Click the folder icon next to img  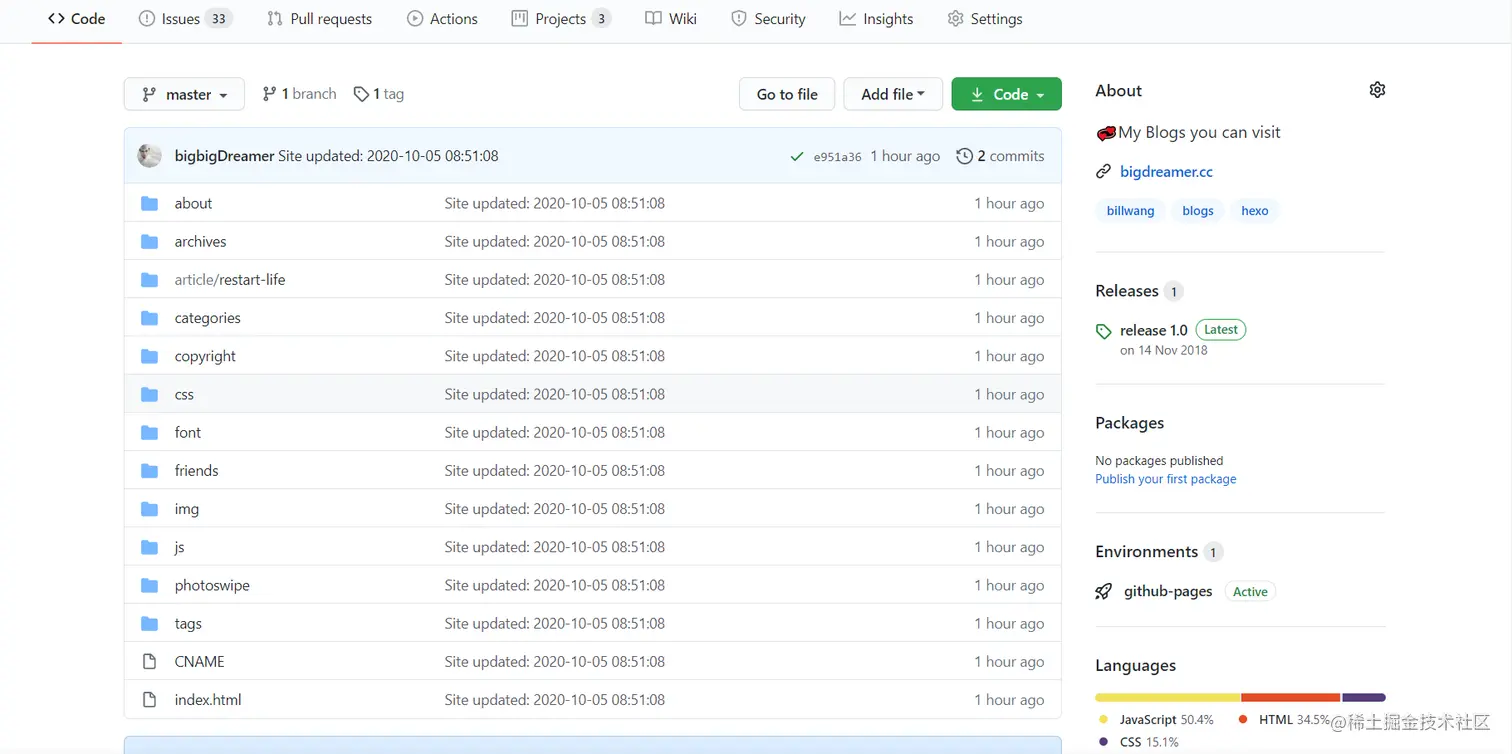150,509
